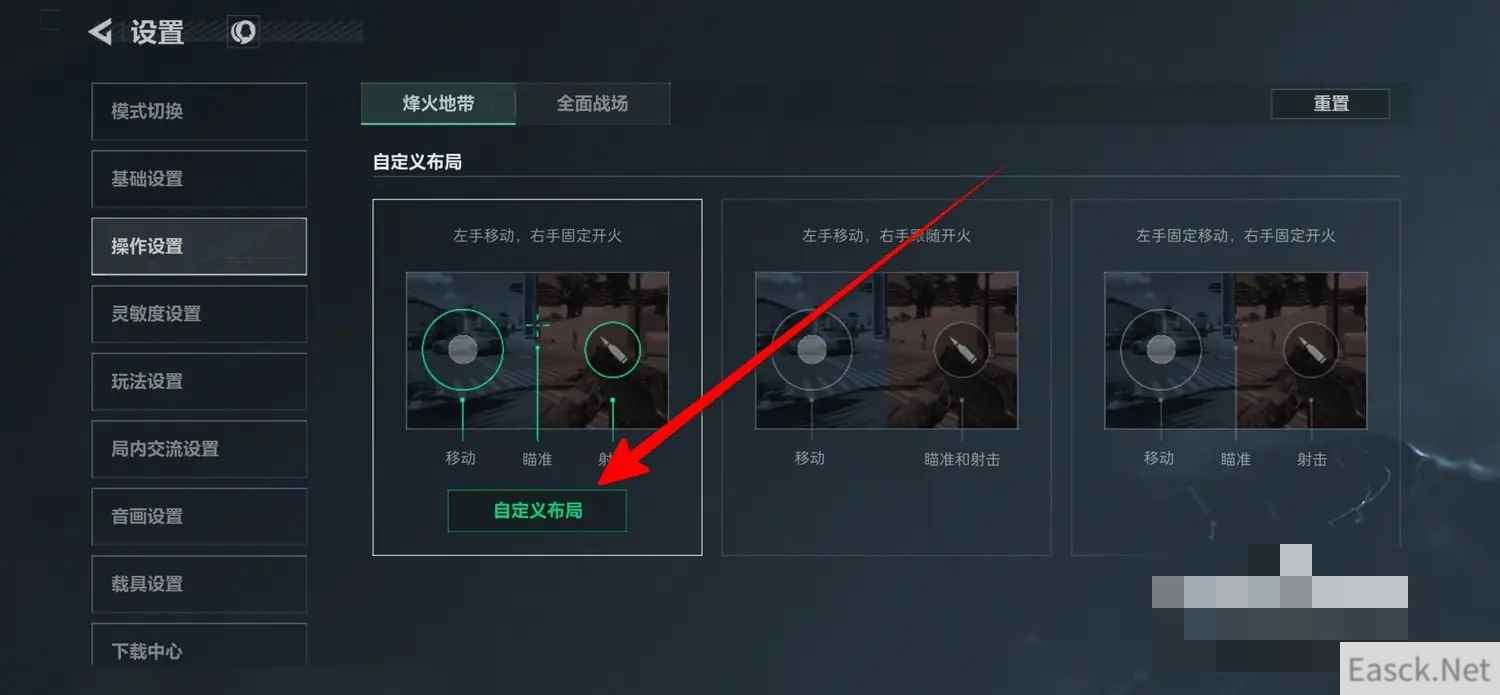Click the 自定义布局 button

coord(537,510)
